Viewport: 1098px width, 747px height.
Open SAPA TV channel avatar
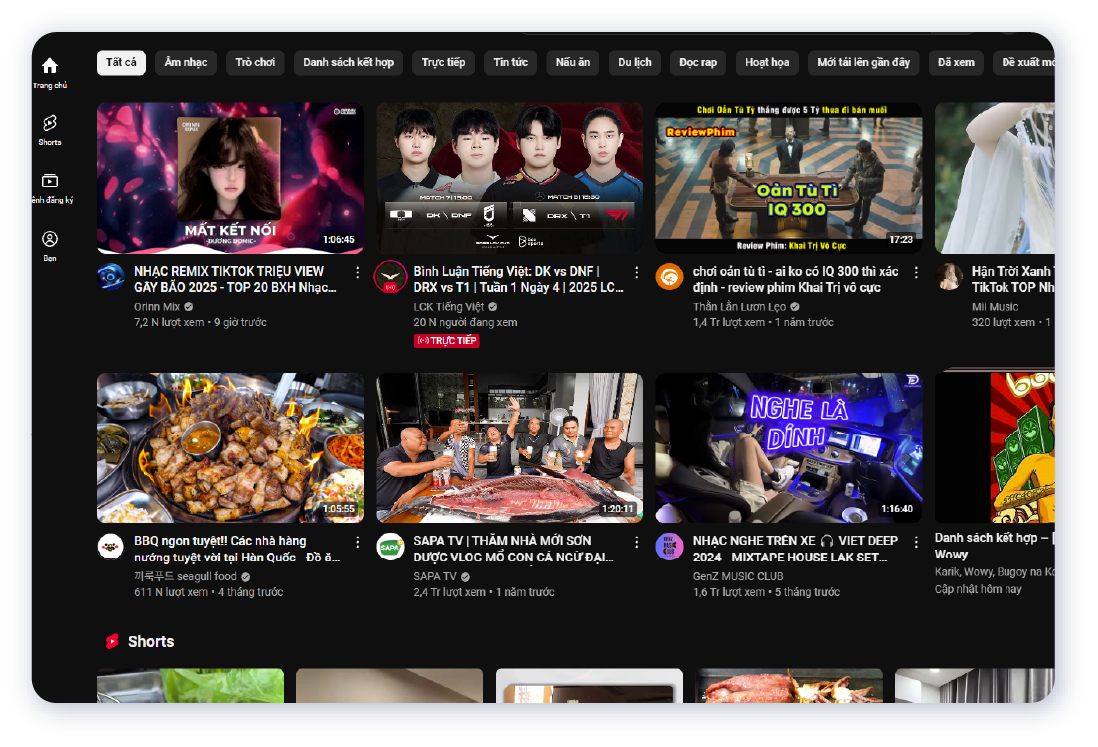pyautogui.click(x=390, y=546)
